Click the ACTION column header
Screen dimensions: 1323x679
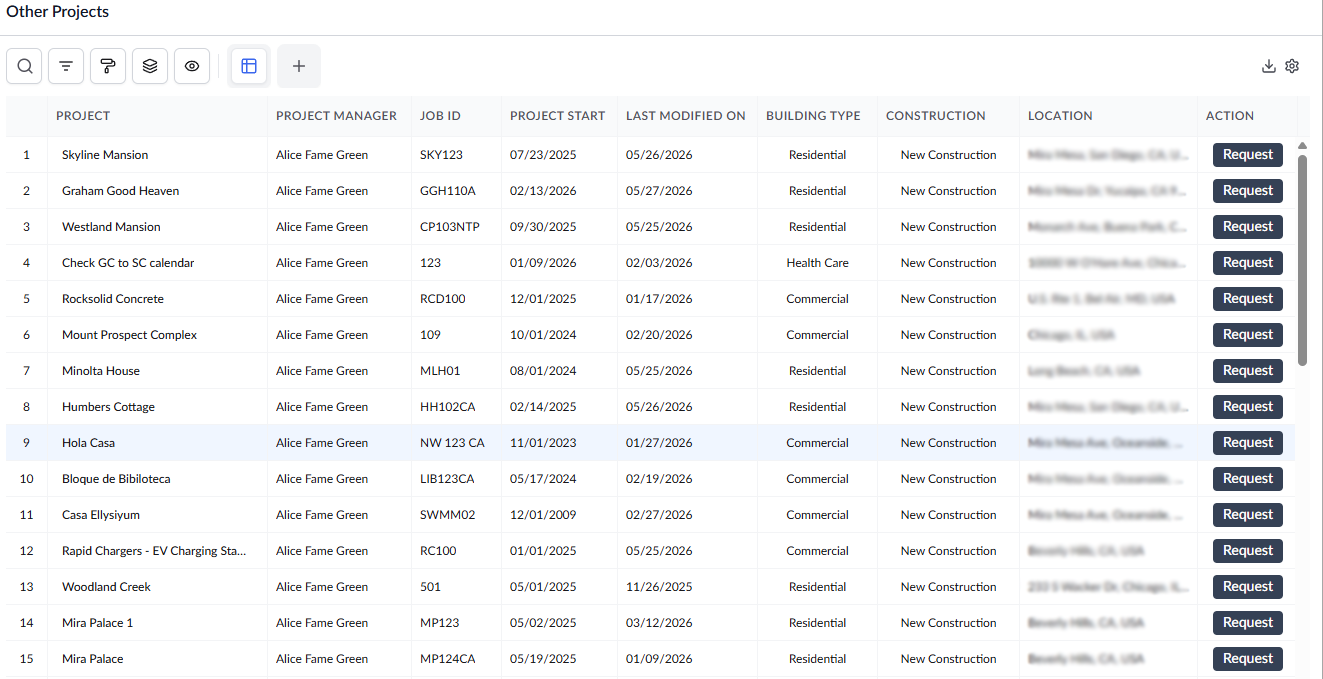[x=1230, y=116]
